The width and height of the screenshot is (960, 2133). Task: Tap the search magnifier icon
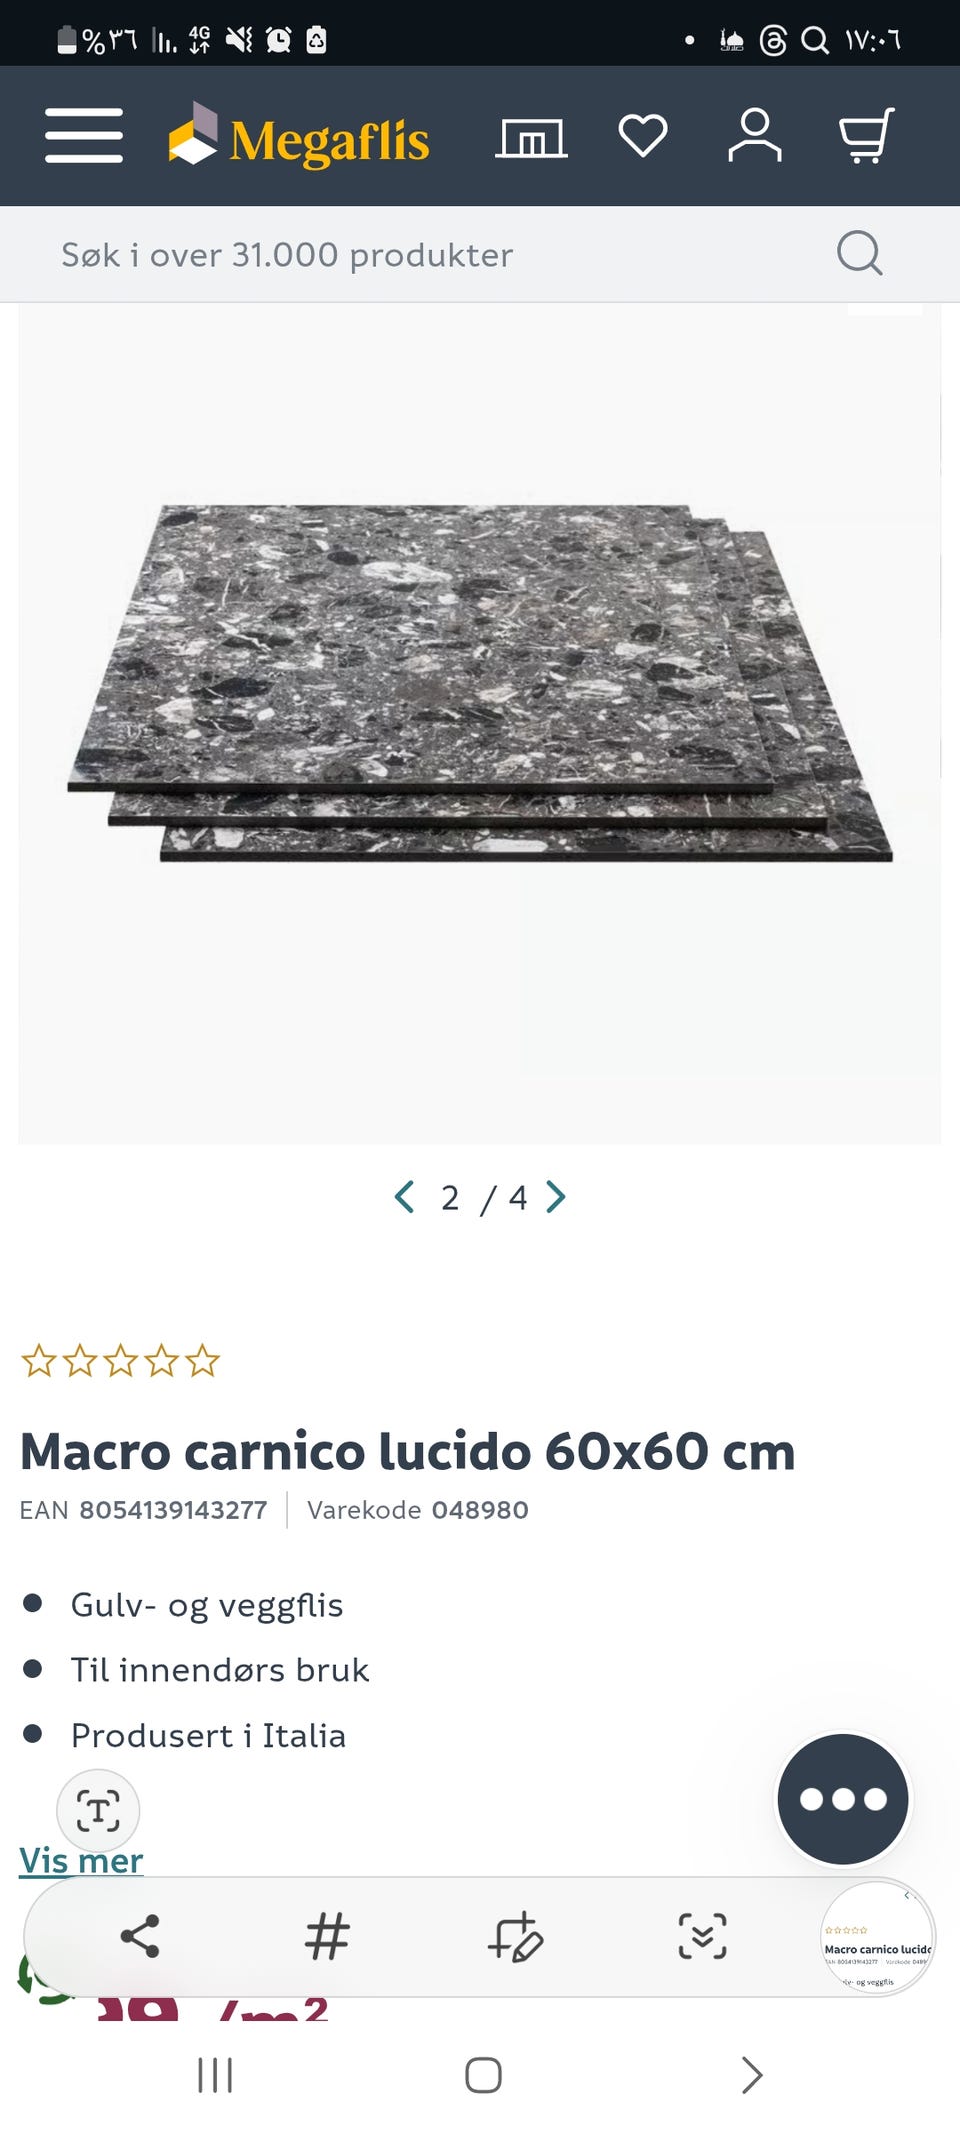859,253
